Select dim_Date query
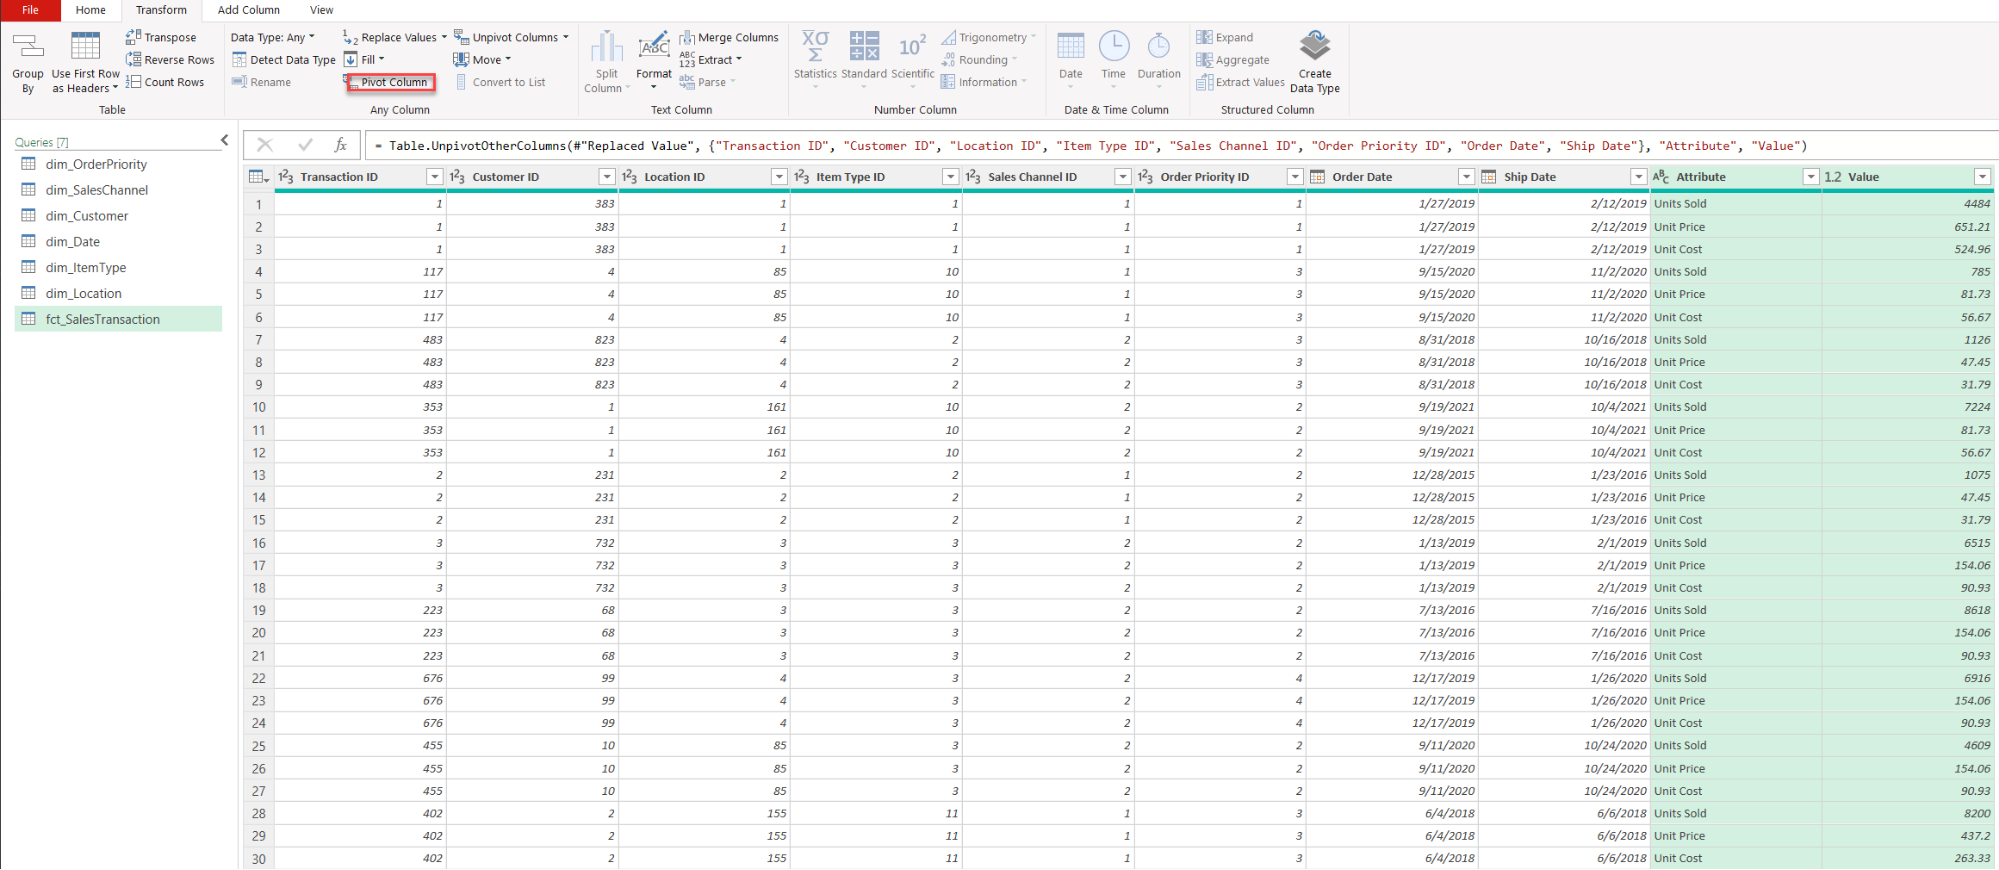Screen dimensions: 1999x870 (x=118, y=242)
